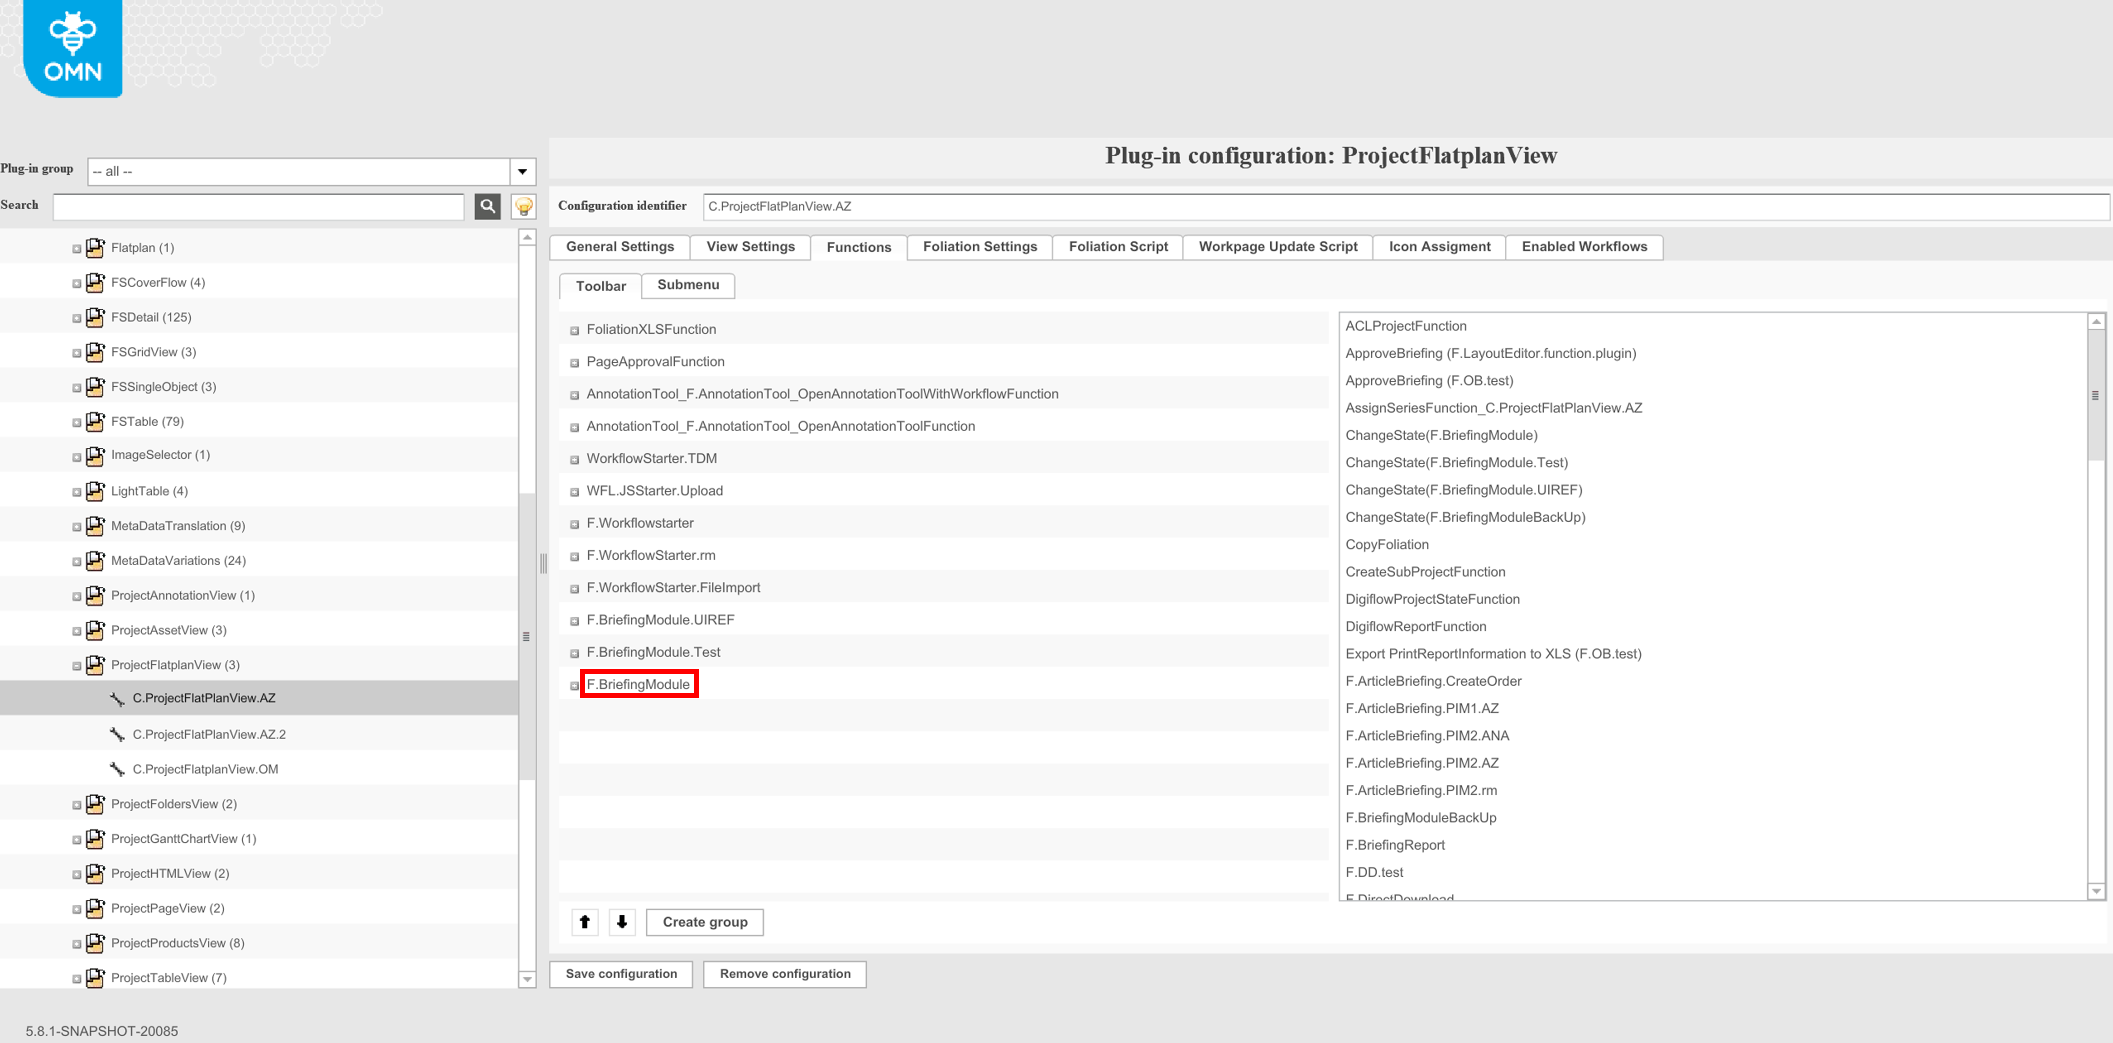Expand the MetaDataVariations (24) node

pos(76,561)
